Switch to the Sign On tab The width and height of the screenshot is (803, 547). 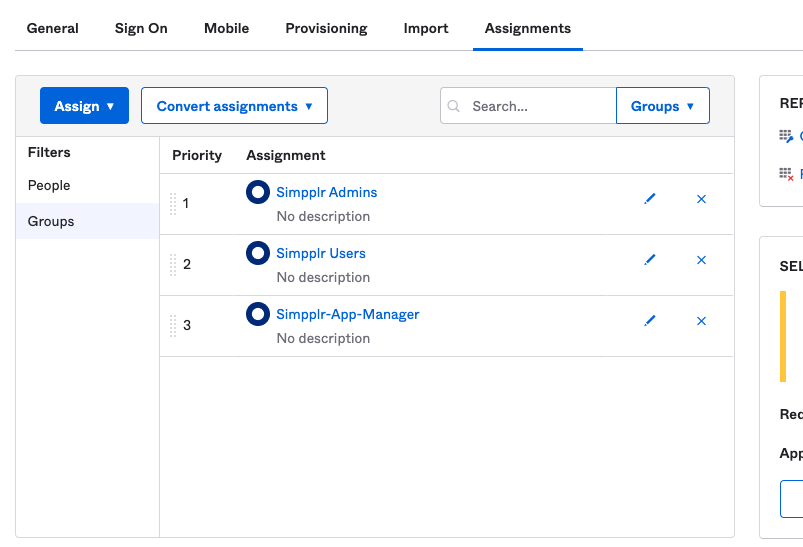[141, 28]
